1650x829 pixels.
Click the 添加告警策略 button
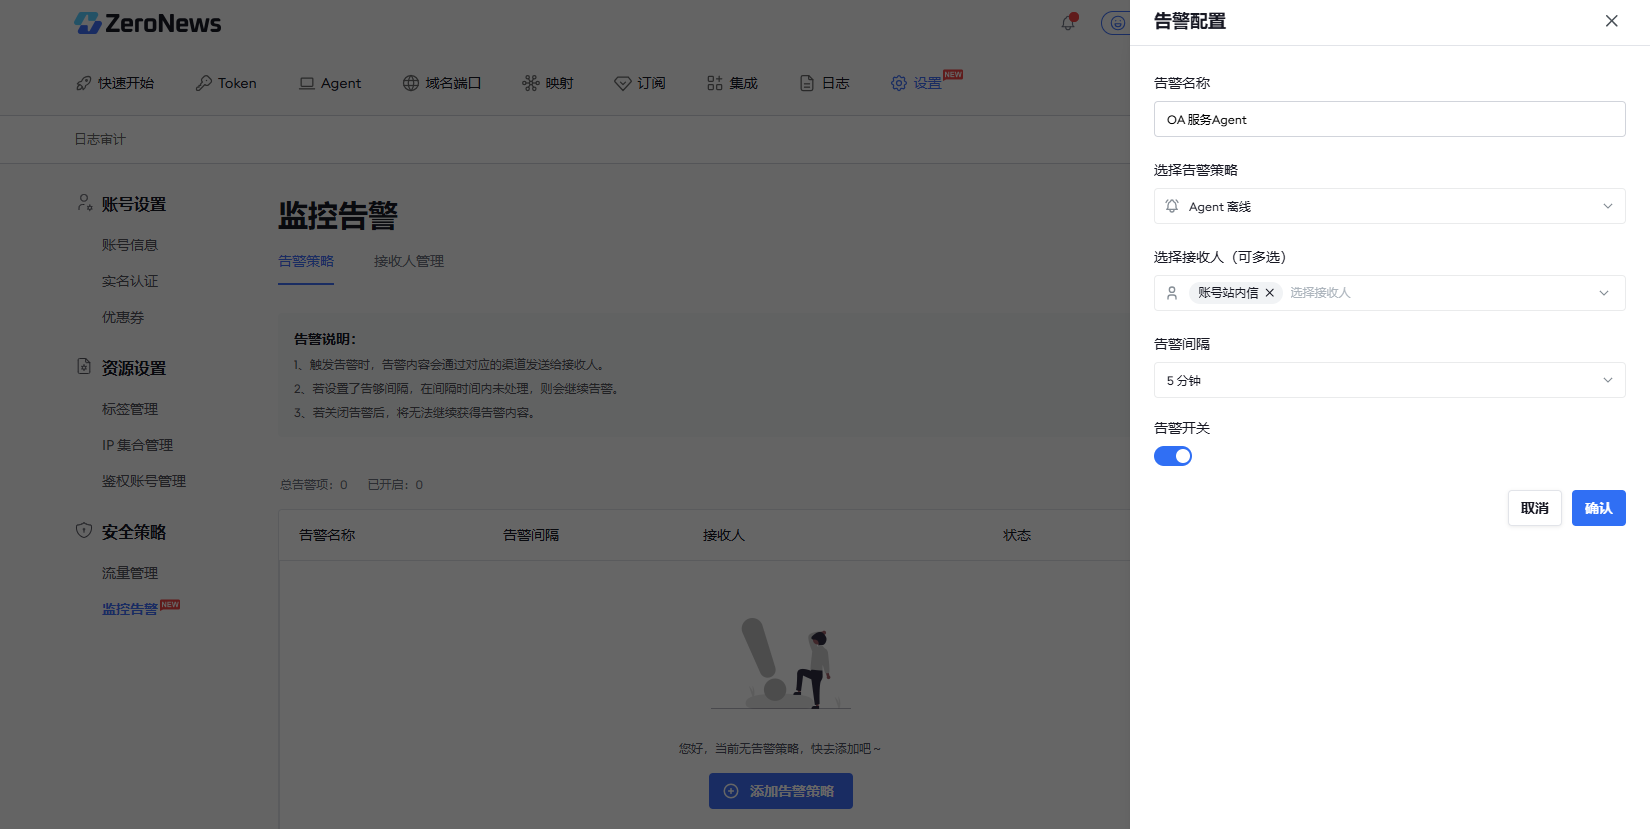tap(780, 791)
